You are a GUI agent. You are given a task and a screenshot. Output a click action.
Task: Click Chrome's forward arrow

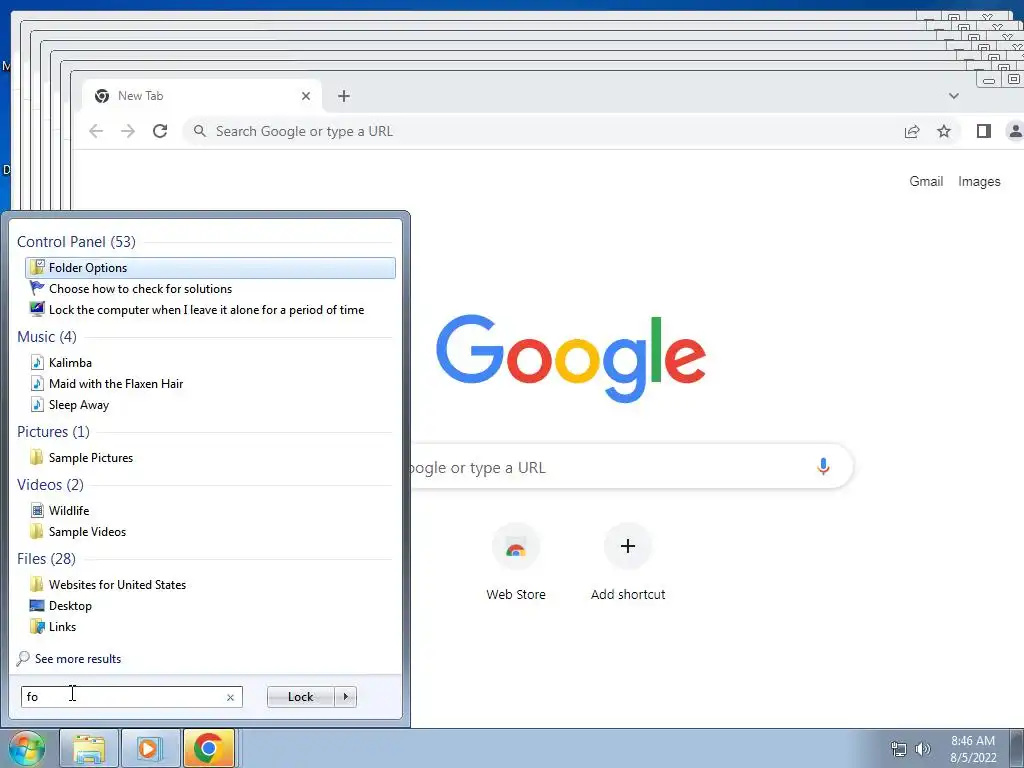tap(128, 131)
